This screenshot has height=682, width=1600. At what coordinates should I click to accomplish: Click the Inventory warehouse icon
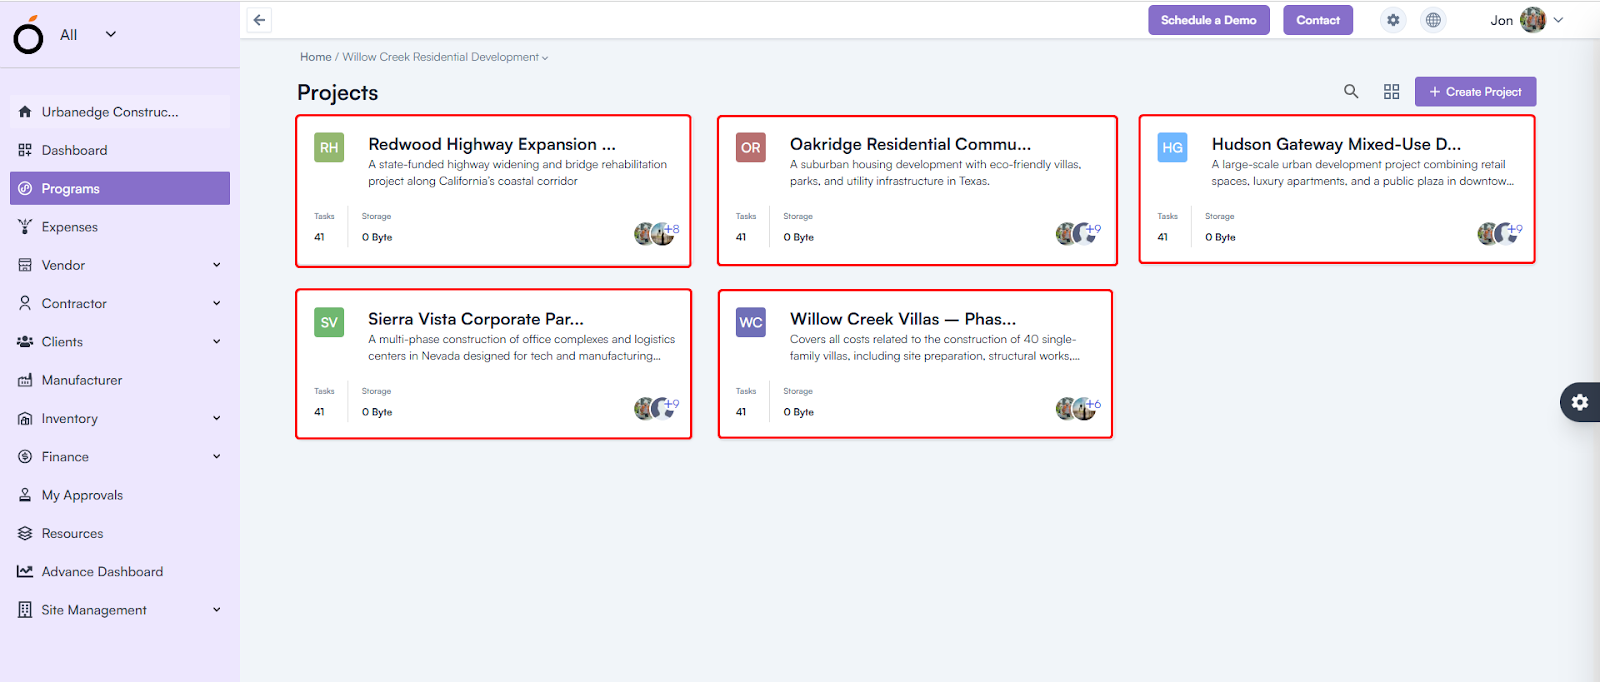[25, 418]
